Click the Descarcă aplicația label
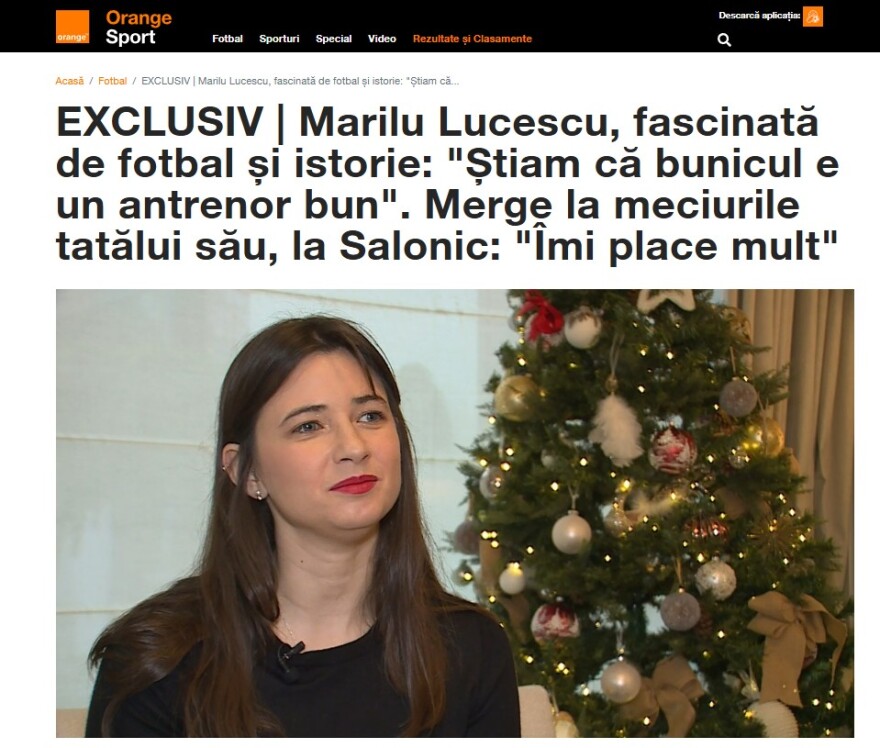 pyautogui.click(x=759, y=16)
